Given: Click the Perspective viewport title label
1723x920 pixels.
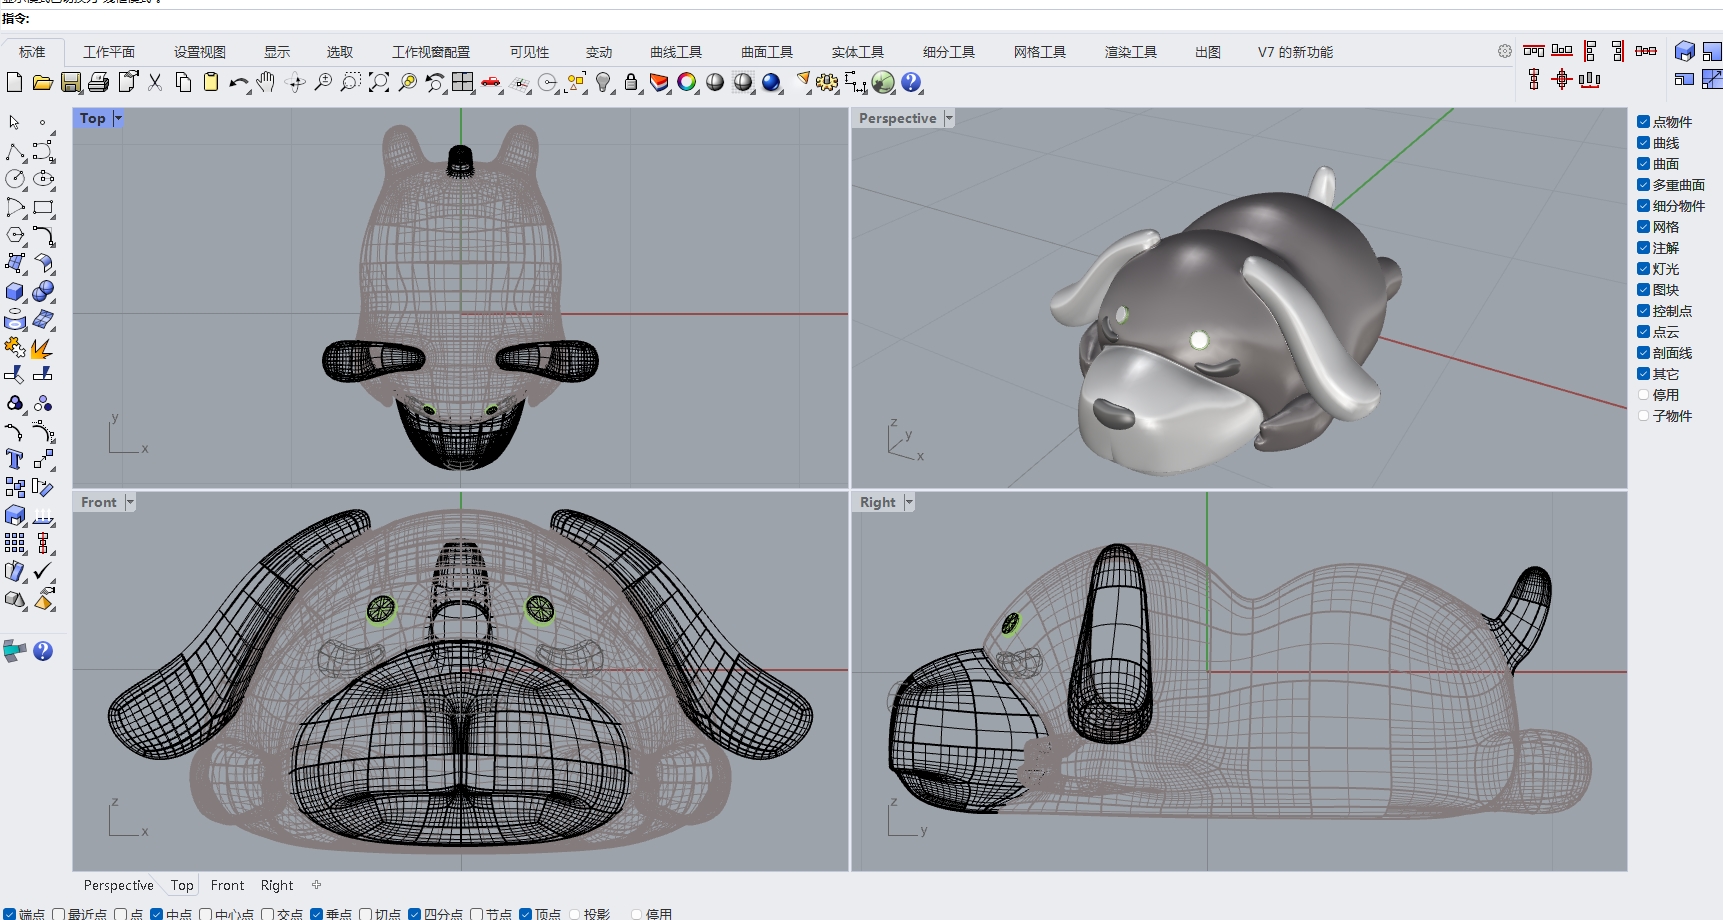Looking at the screenshot, I should click(898, 118).
